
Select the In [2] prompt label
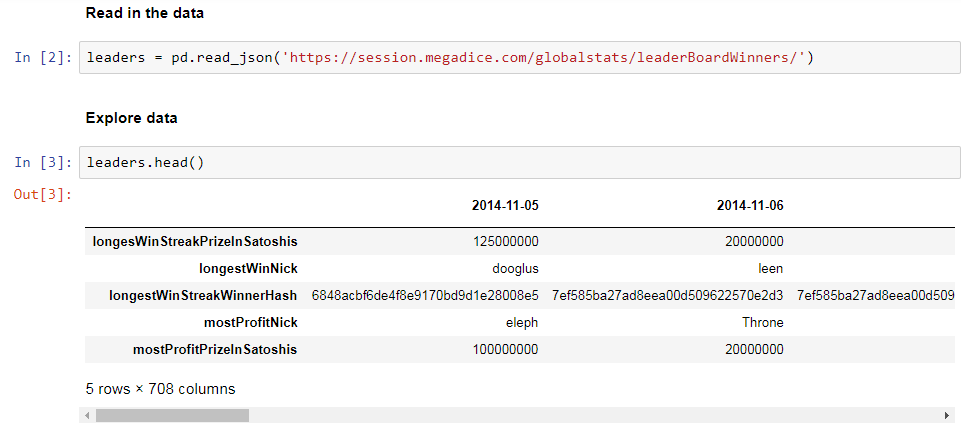click(44, 58)
